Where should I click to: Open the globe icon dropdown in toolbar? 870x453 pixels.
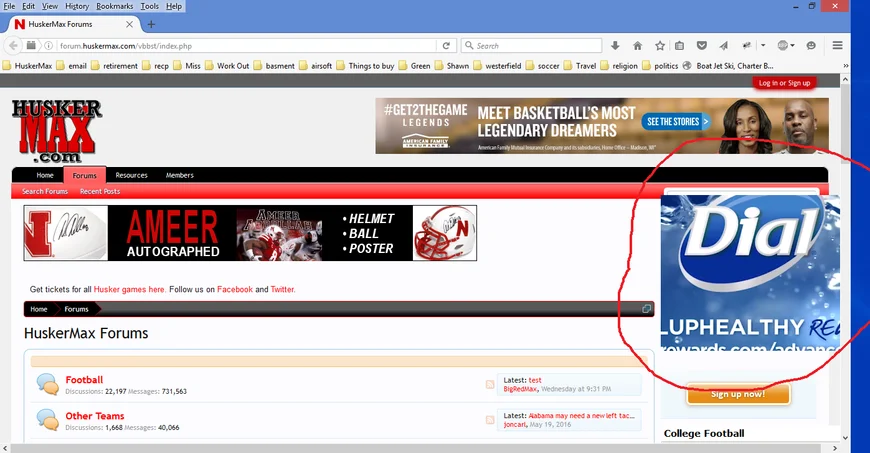pos(786,46)
